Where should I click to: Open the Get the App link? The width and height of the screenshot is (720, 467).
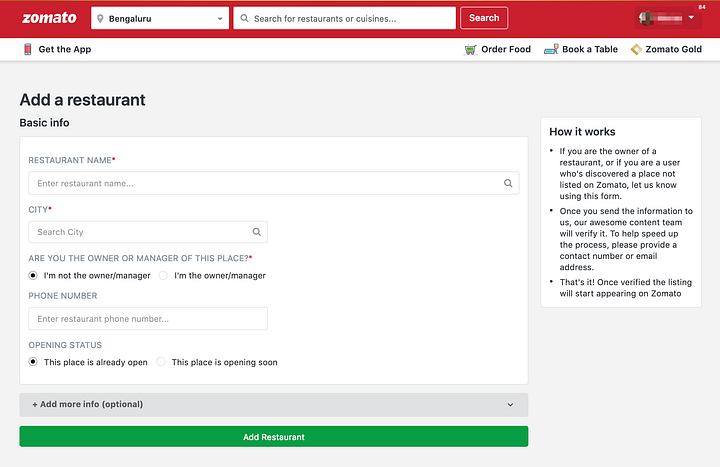(x=65, y=49)
